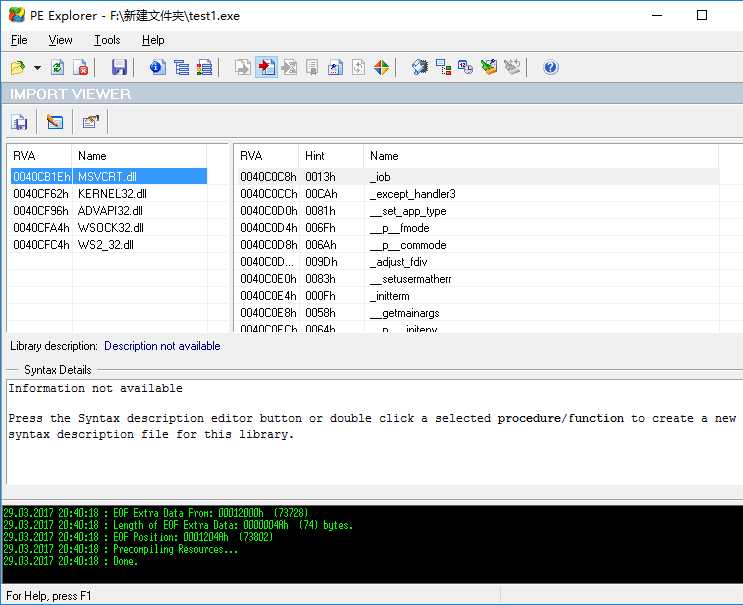Click 'Information not available' in Syntax Details
Screen dimensions: 743x605
pos(95,388)
